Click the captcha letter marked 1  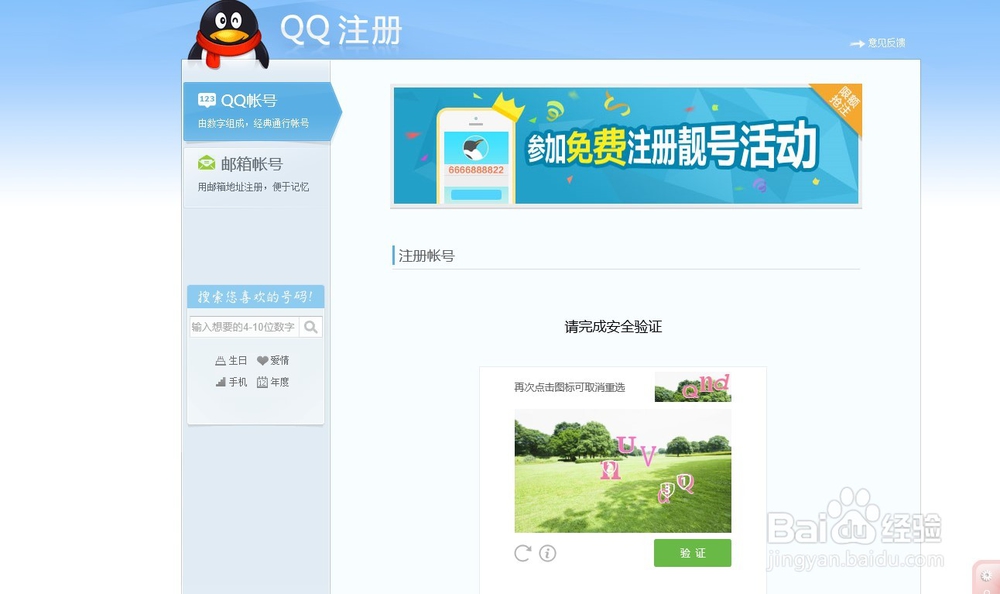pos(685,482)
